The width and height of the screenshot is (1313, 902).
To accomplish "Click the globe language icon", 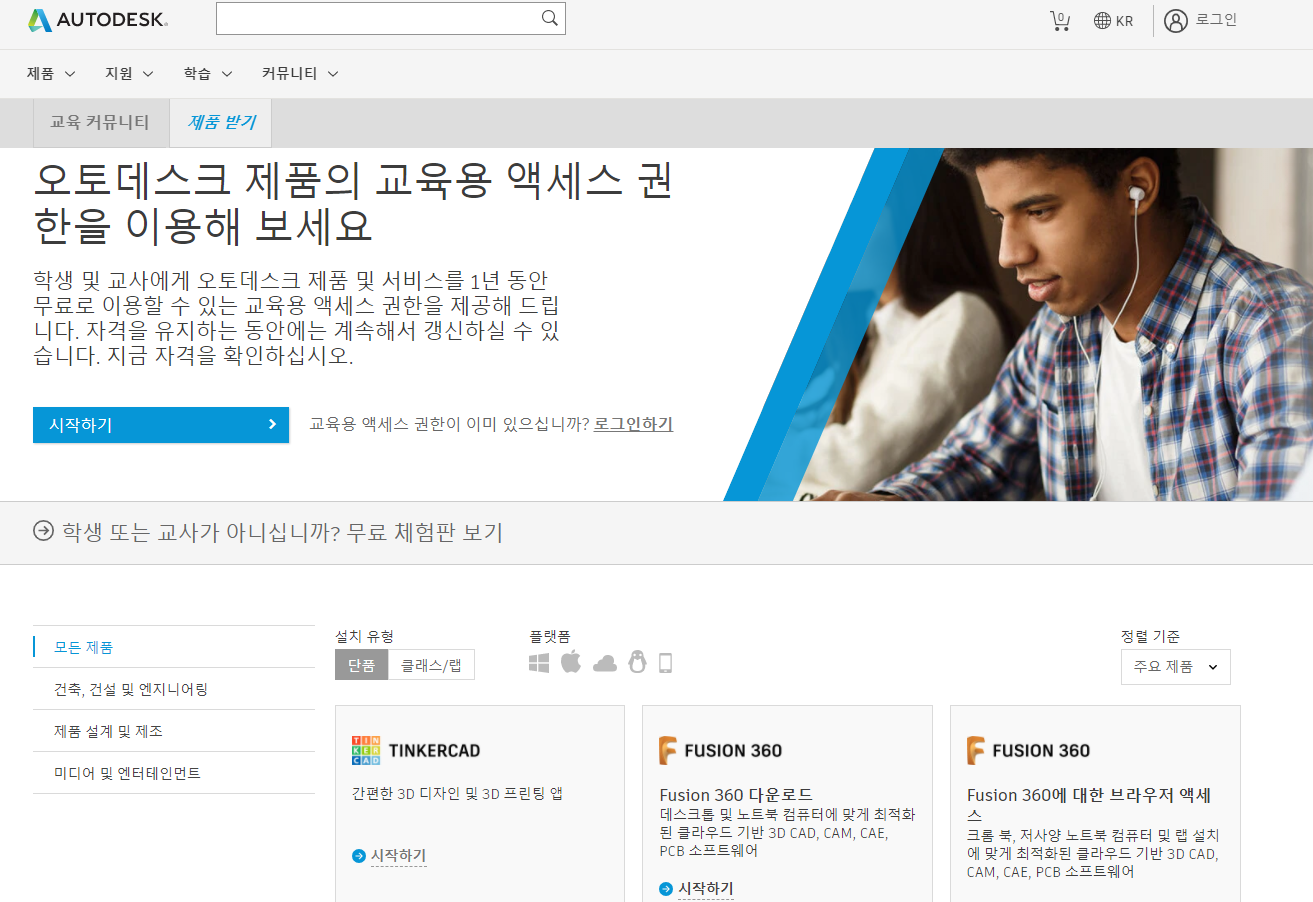I will tap(1102, 21).
